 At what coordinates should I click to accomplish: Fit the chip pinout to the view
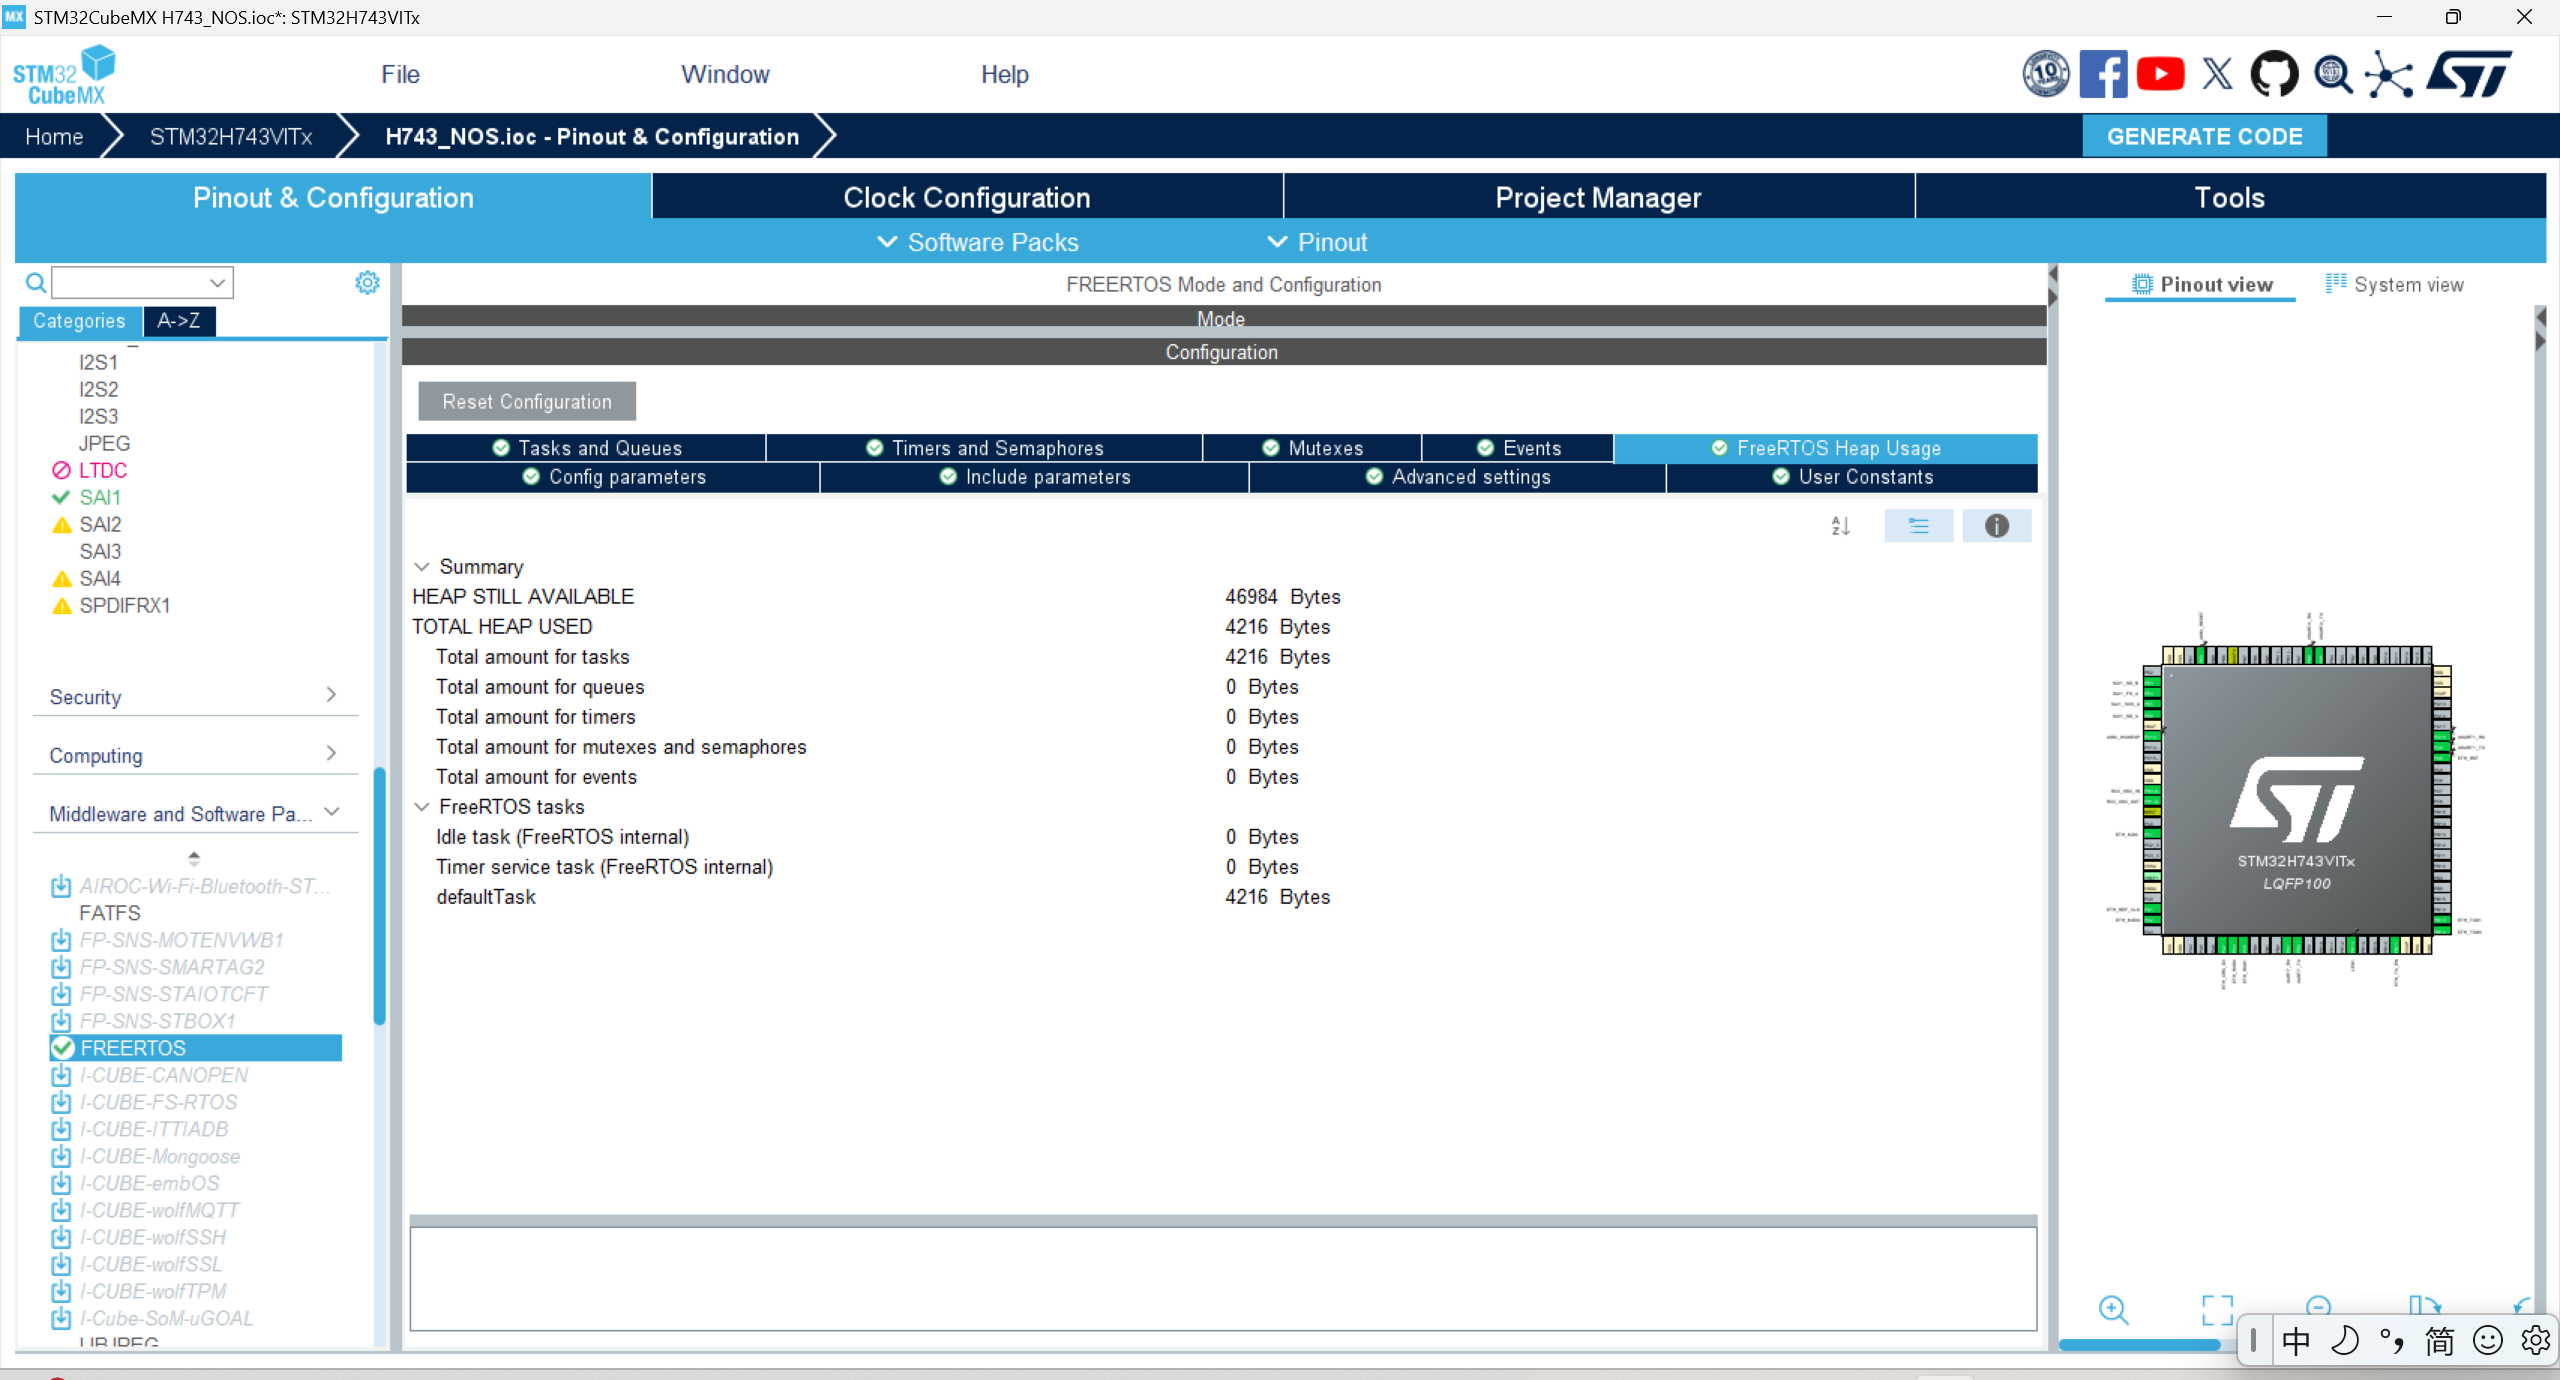2217,1309
